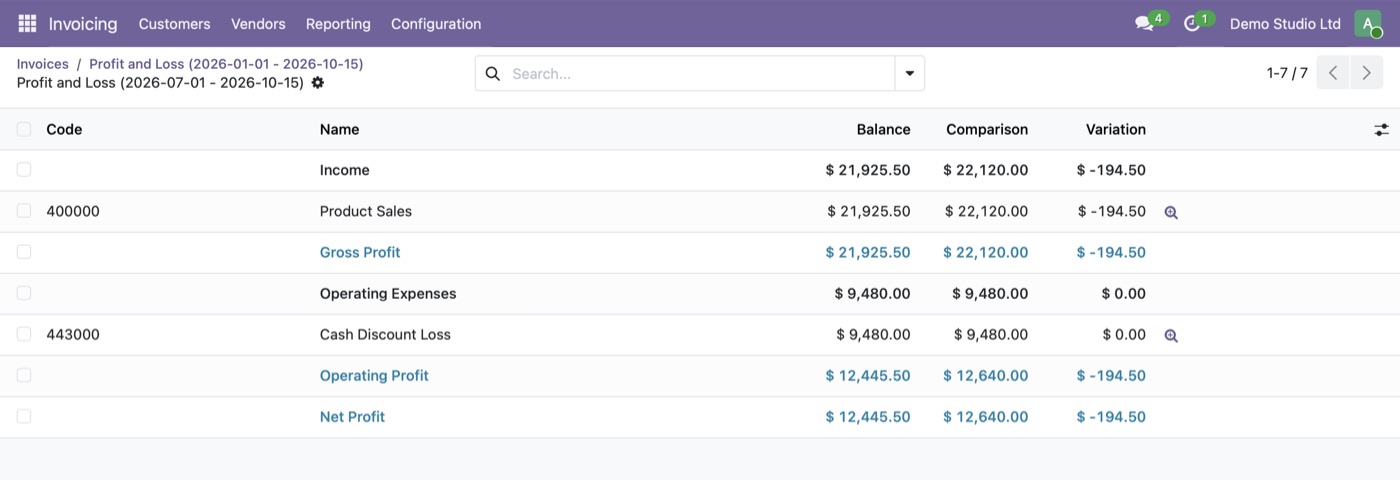1400x480 pixels.
Task: Click the search magnifier icon
Action: [x=492, y=73]
